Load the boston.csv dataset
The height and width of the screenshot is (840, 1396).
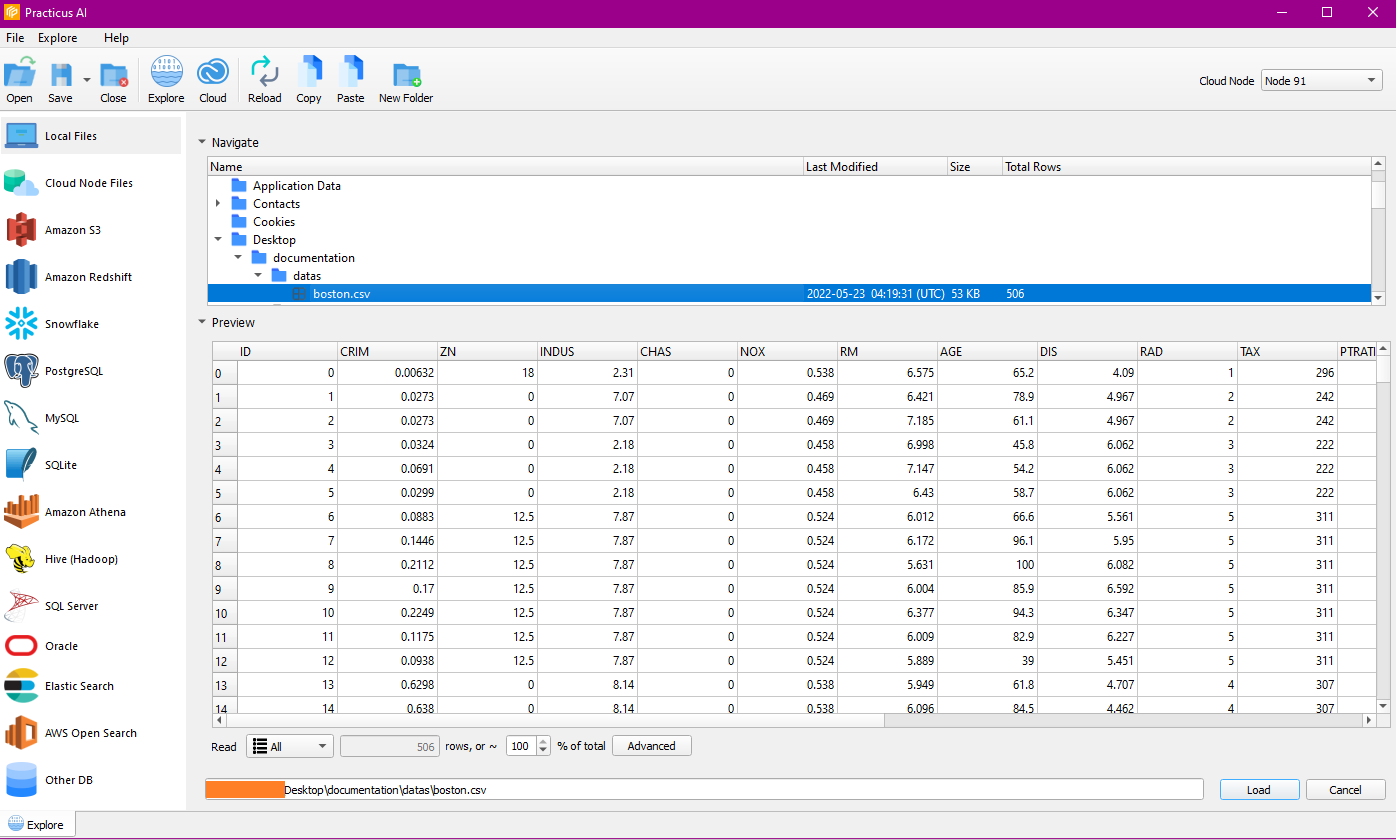click(1258, 789)
